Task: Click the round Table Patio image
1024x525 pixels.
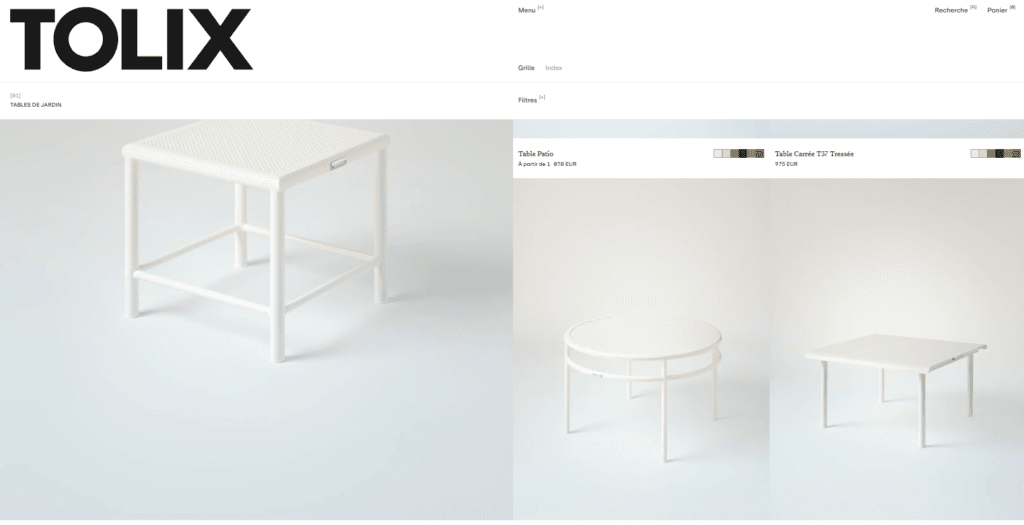Action: (x=641, y=349)
